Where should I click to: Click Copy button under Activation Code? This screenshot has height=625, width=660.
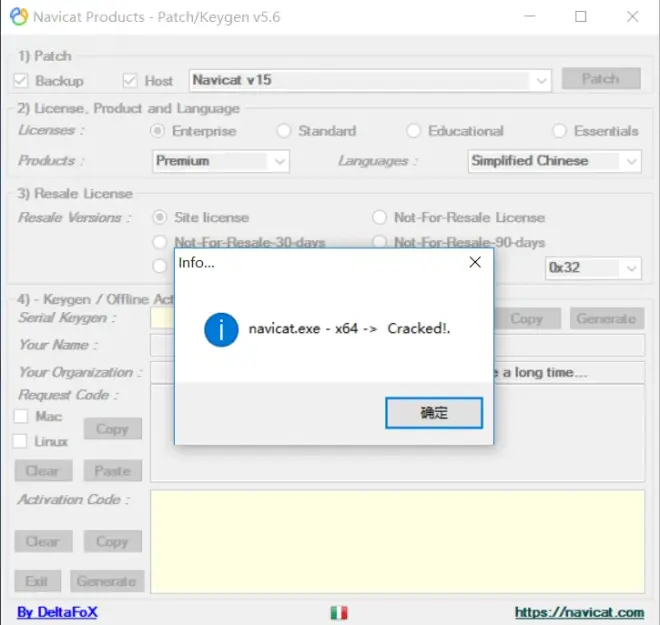click(112, 541)
